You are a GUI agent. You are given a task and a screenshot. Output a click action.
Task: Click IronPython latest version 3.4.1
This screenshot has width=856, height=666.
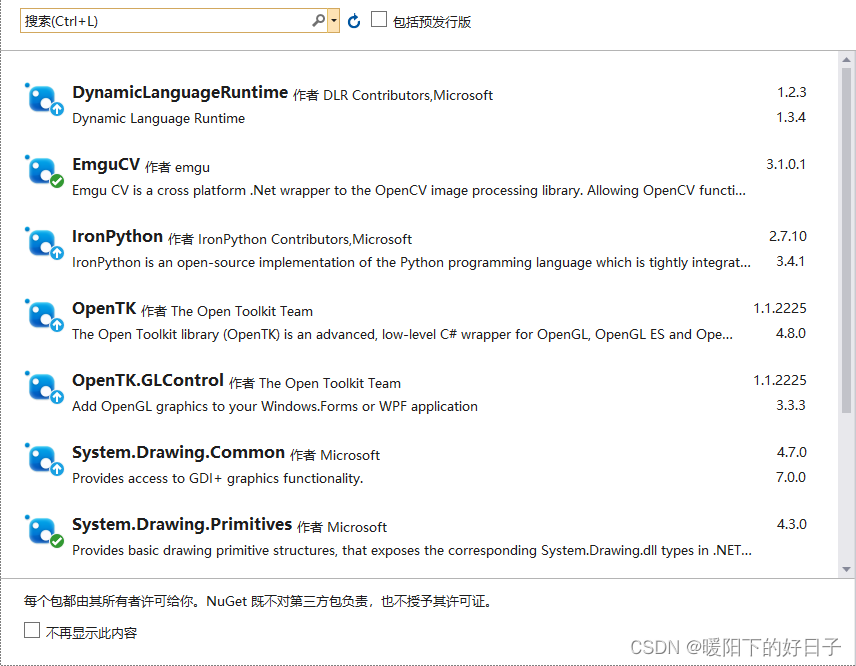pyautogui.click(x=791, y=261)
